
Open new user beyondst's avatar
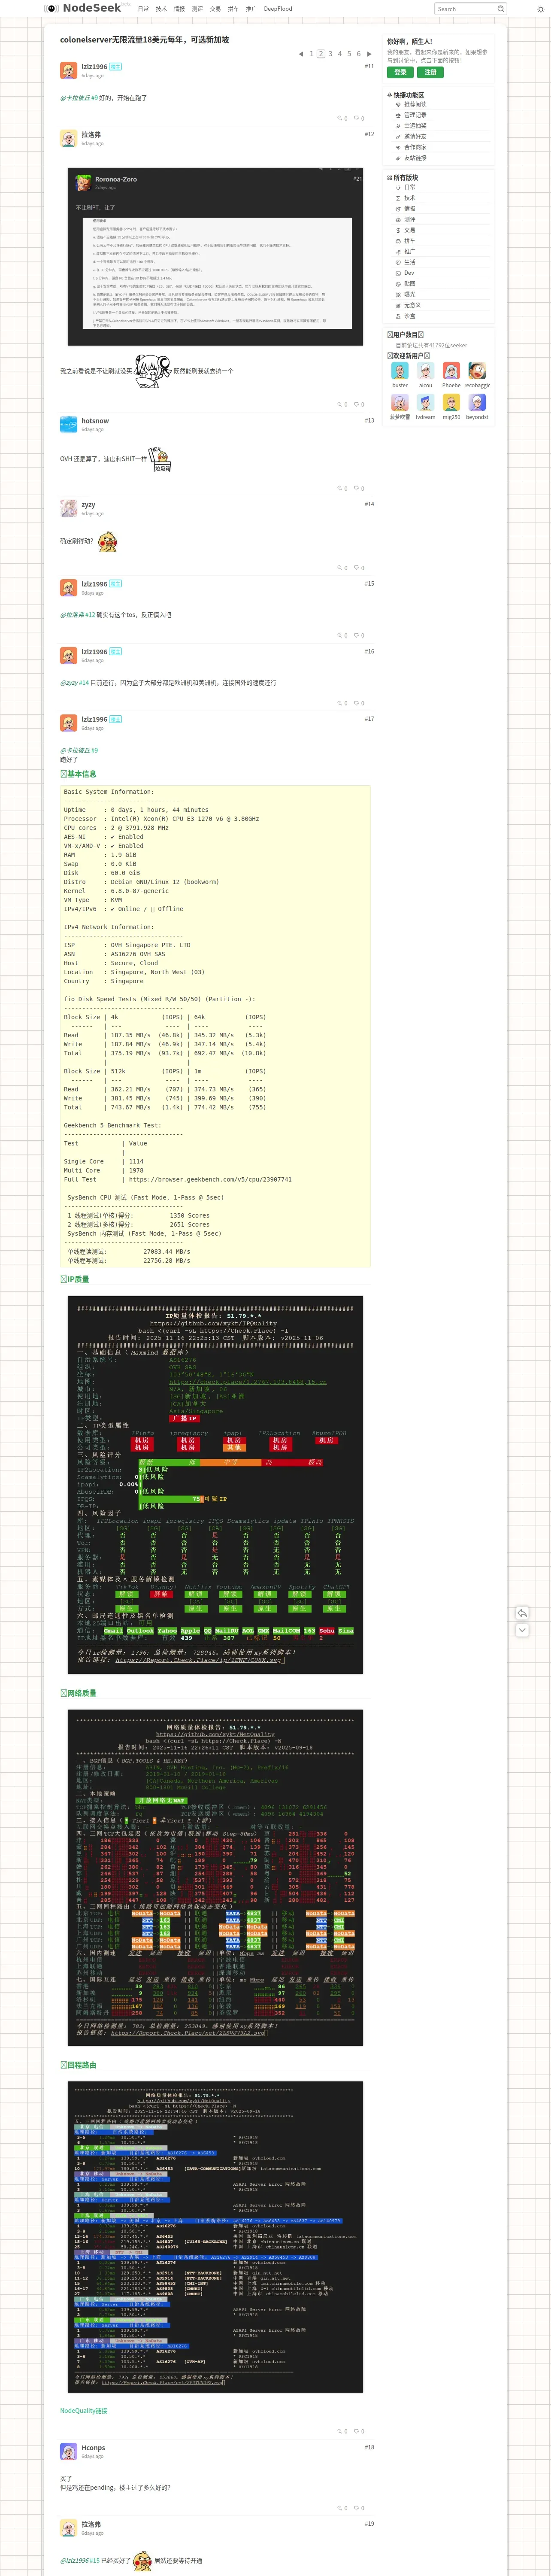point(477,402)
